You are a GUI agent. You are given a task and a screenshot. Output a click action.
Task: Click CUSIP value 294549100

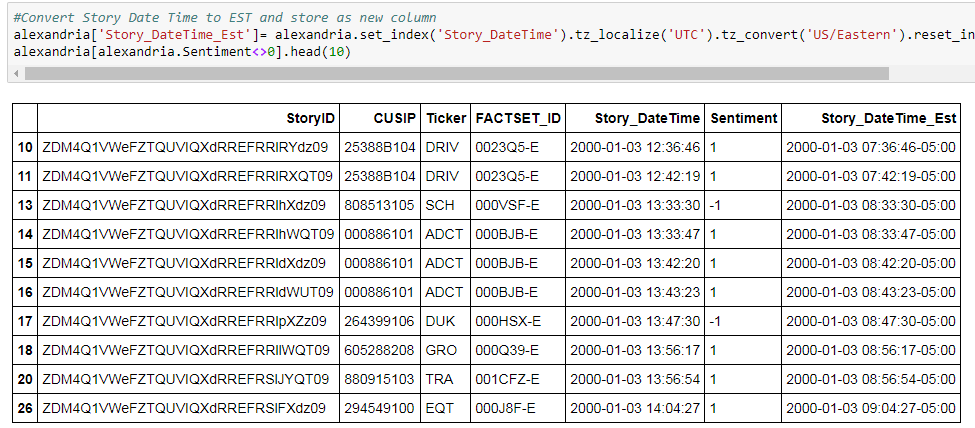[x=380, y=408]
